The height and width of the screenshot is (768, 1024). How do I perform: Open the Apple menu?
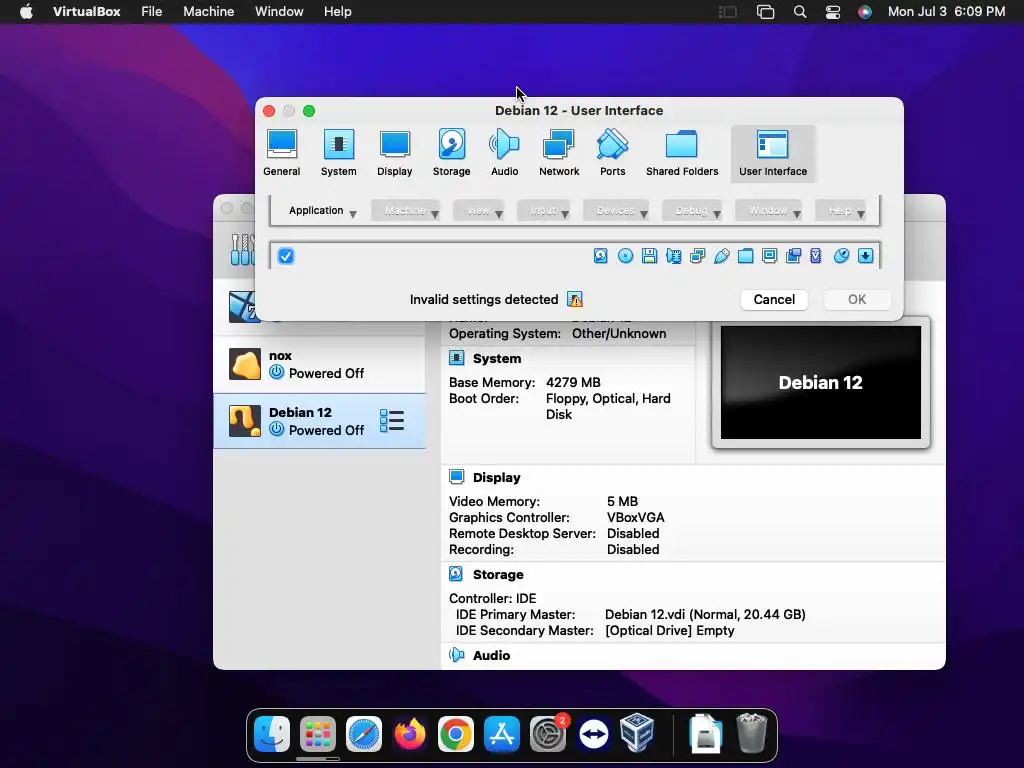pos(26,12)
